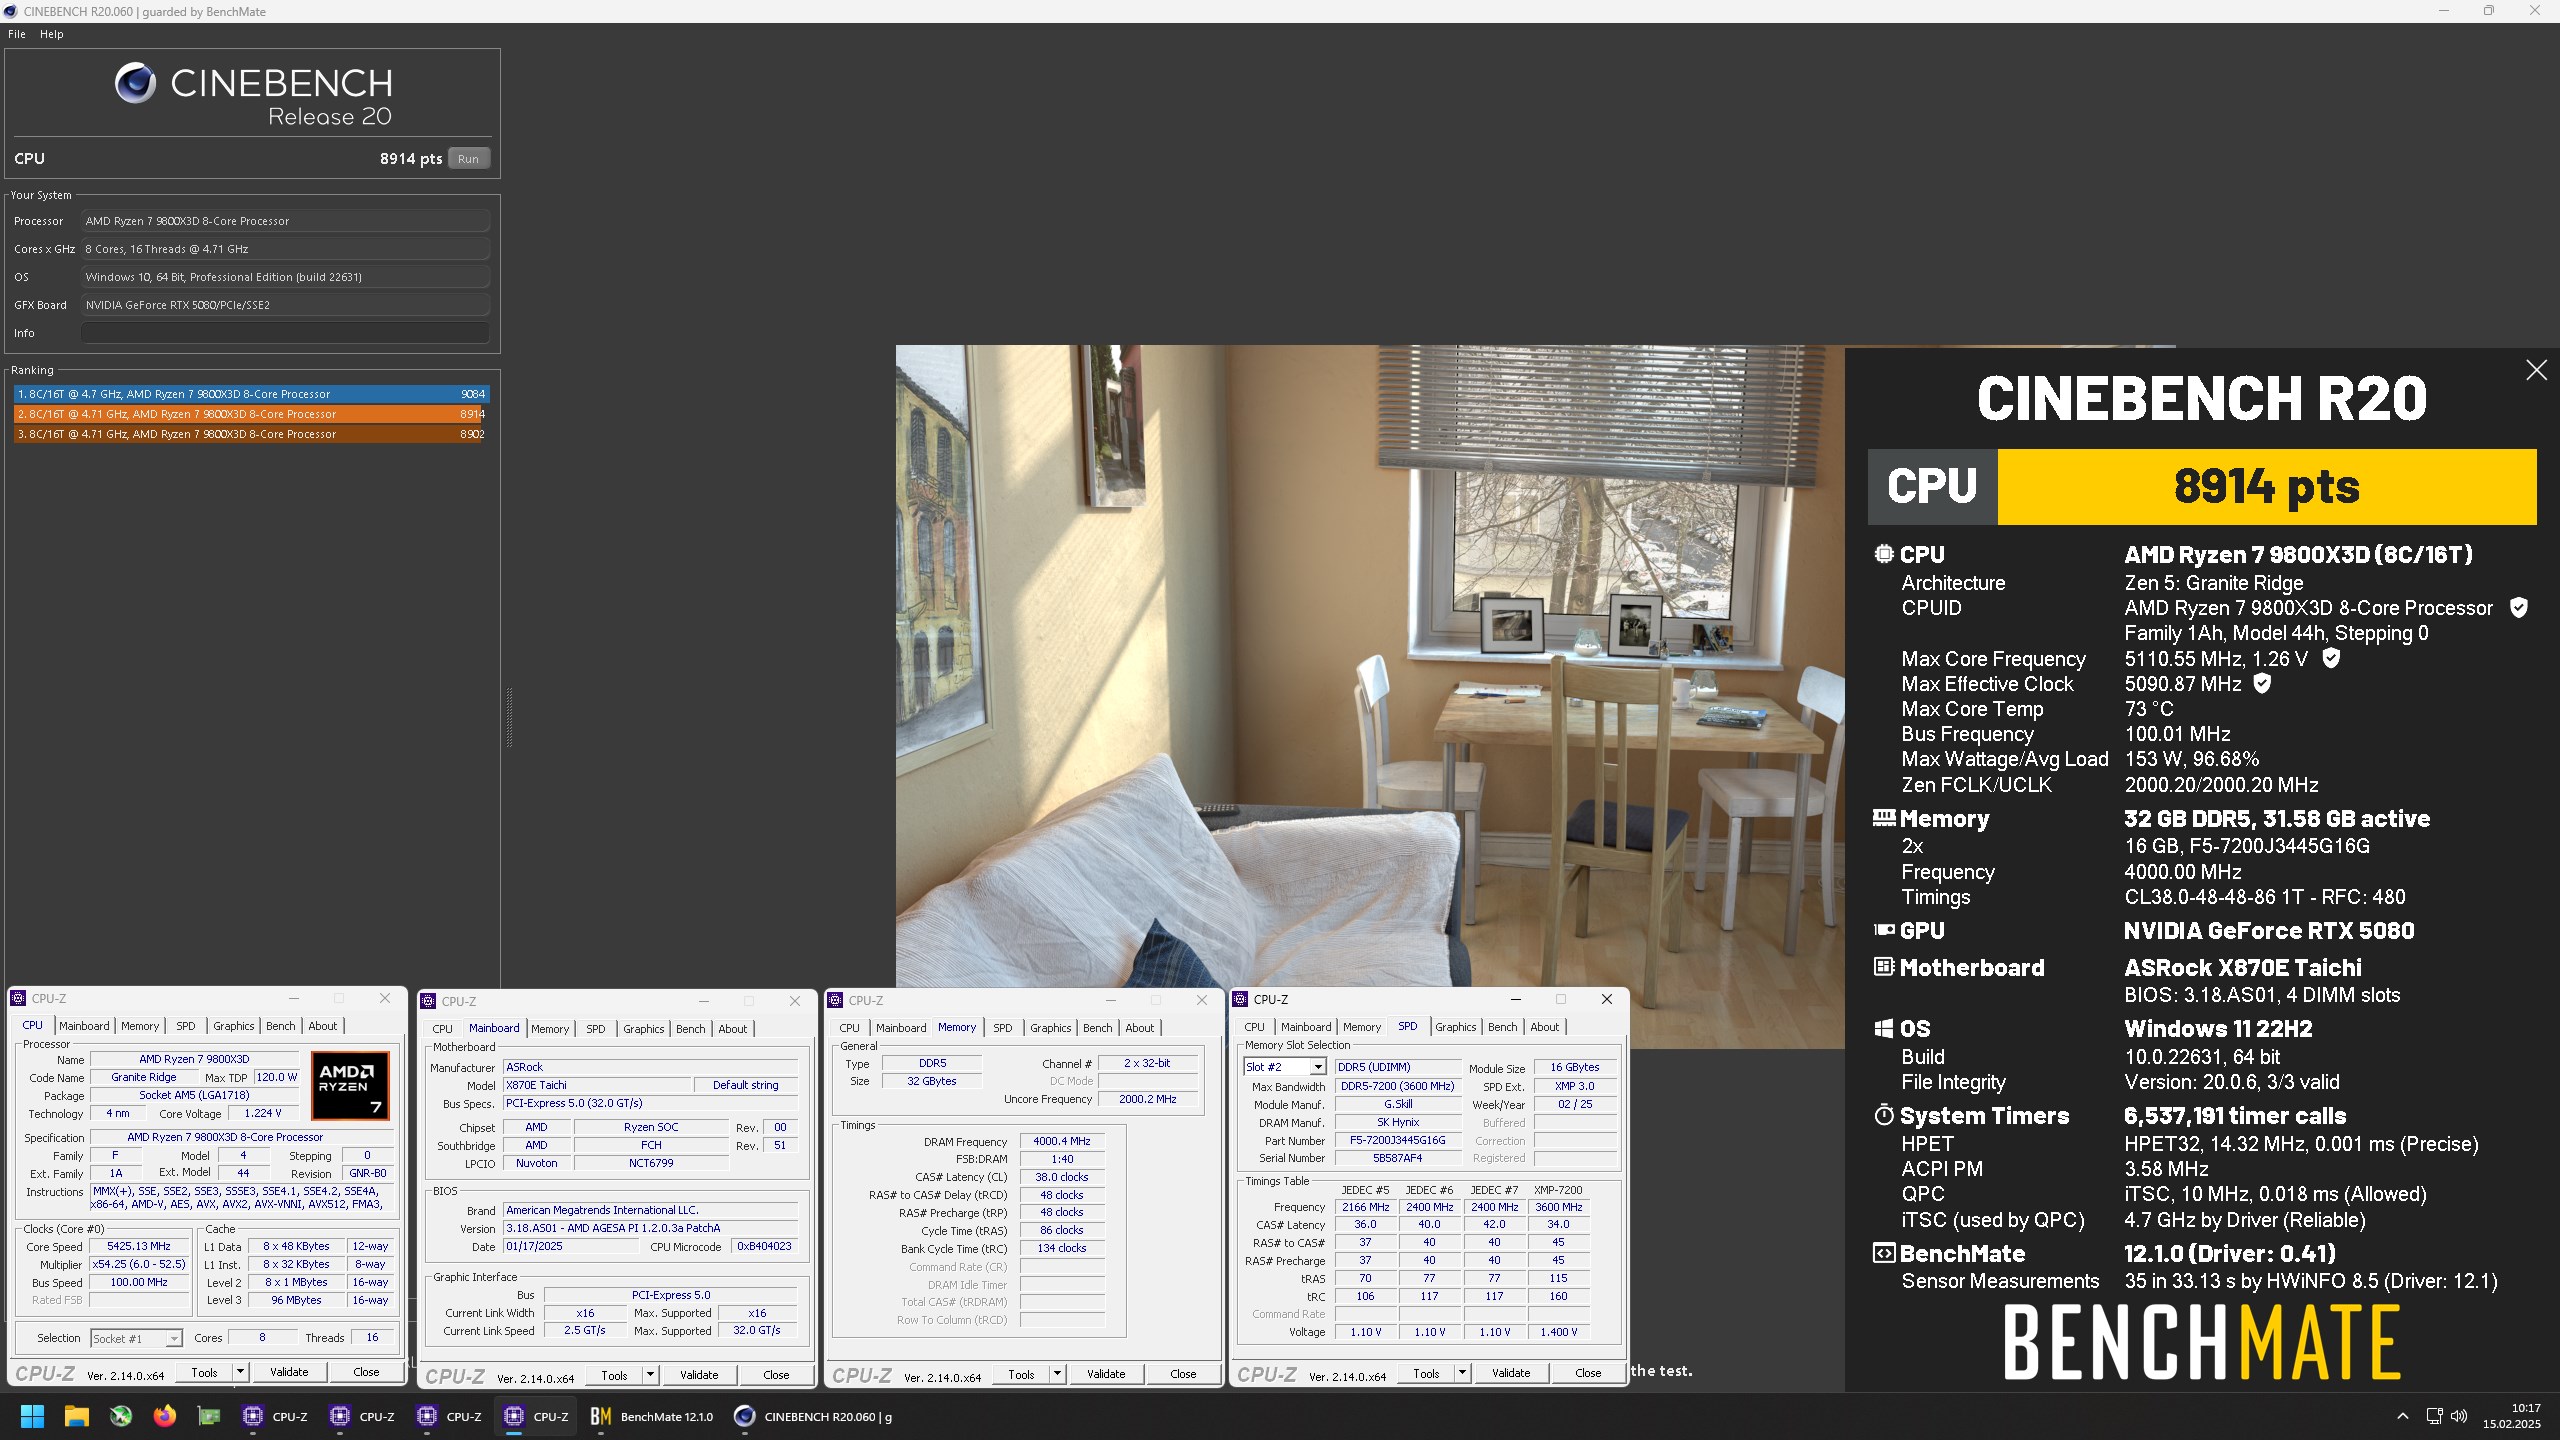Image resolution: width=2560 pixels, height=1440 pixels.
Task: Click Validate in the Mainboard CPU-Z window
Action: (699, 1375)
